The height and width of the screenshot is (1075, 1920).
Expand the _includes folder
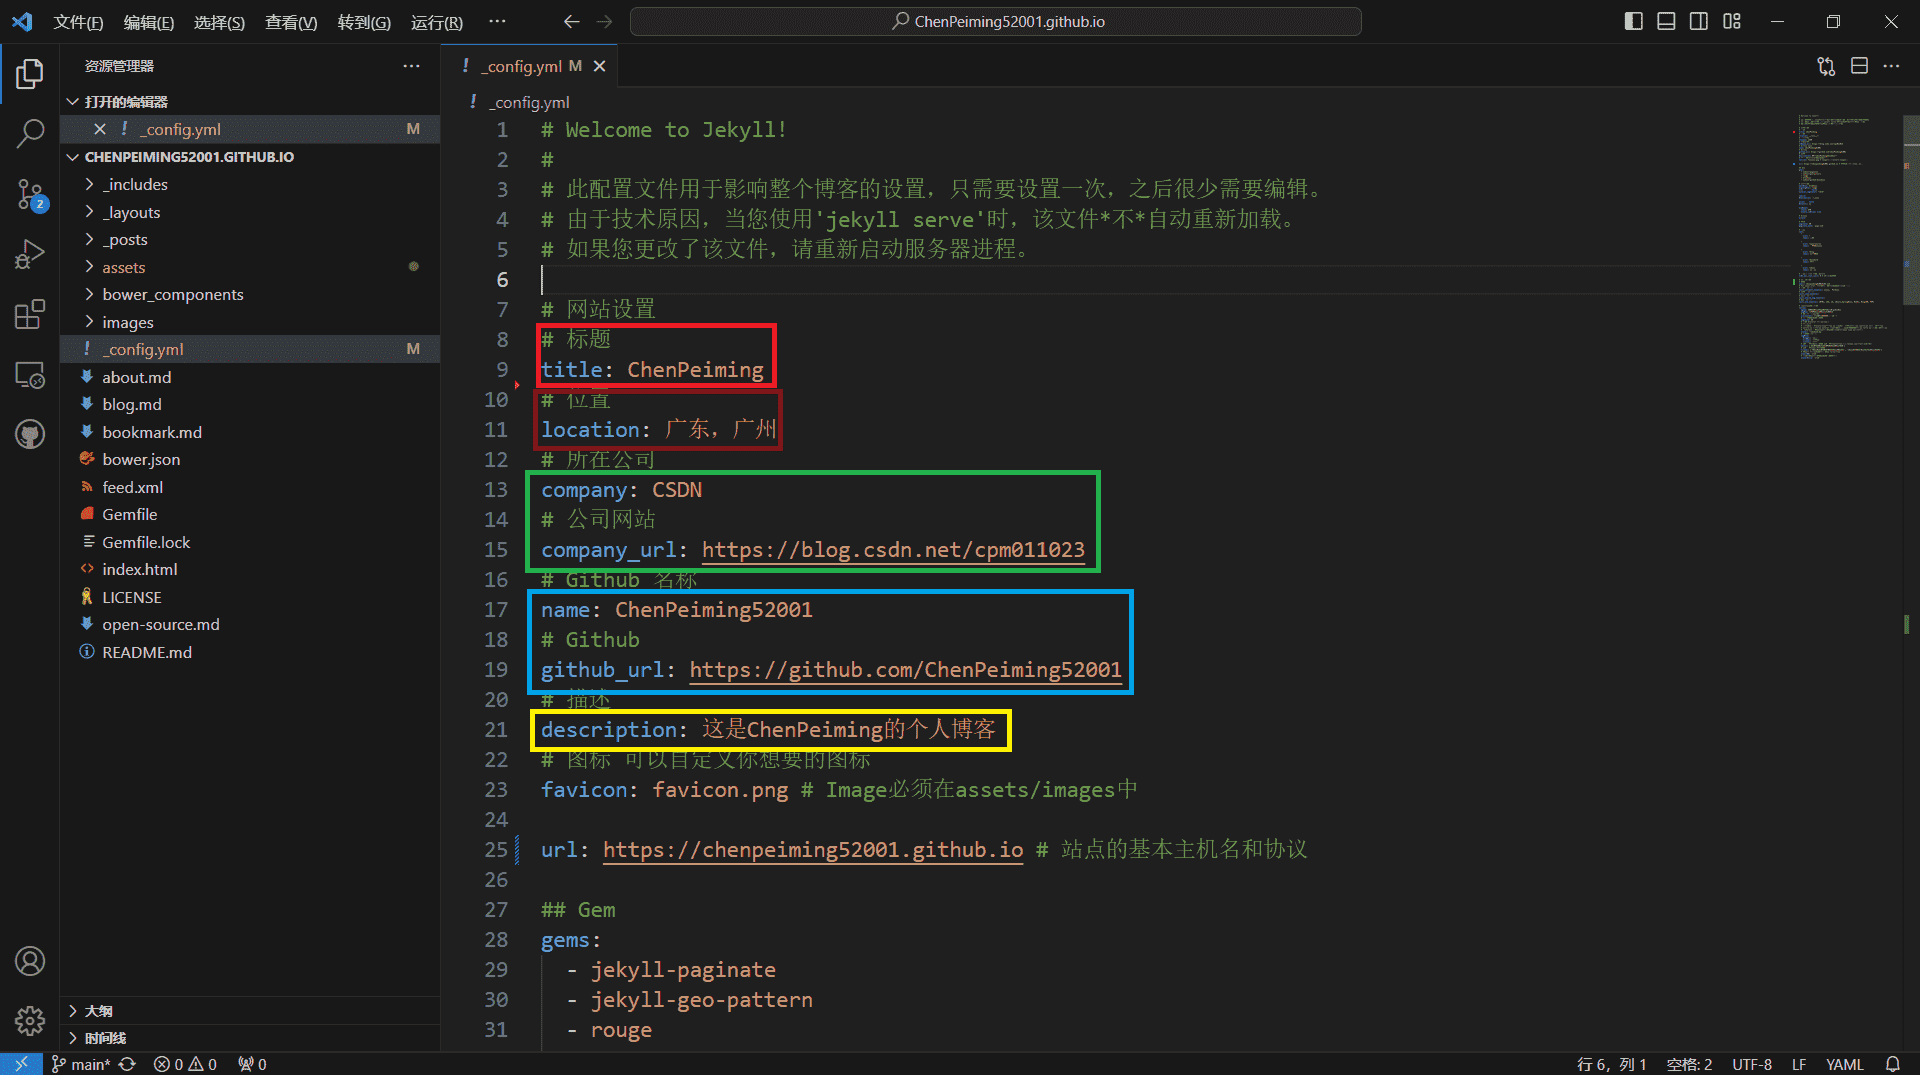[250, 184]
